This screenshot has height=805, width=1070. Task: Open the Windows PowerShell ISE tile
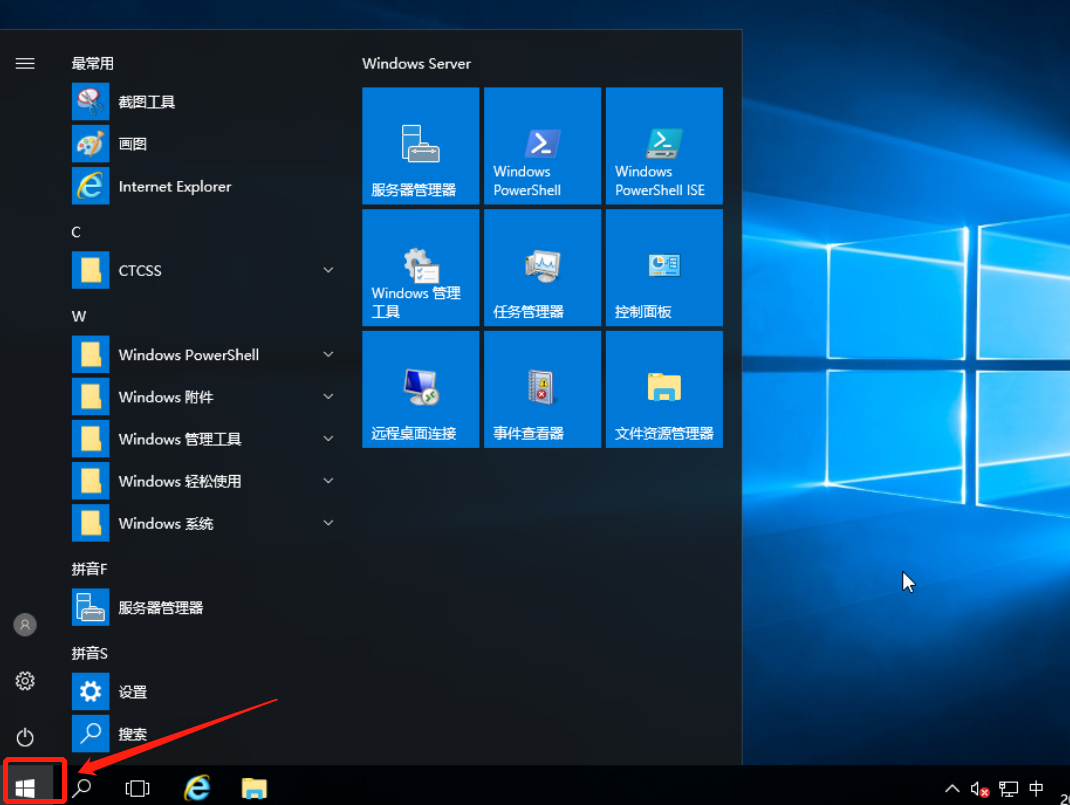coord(664,146)
